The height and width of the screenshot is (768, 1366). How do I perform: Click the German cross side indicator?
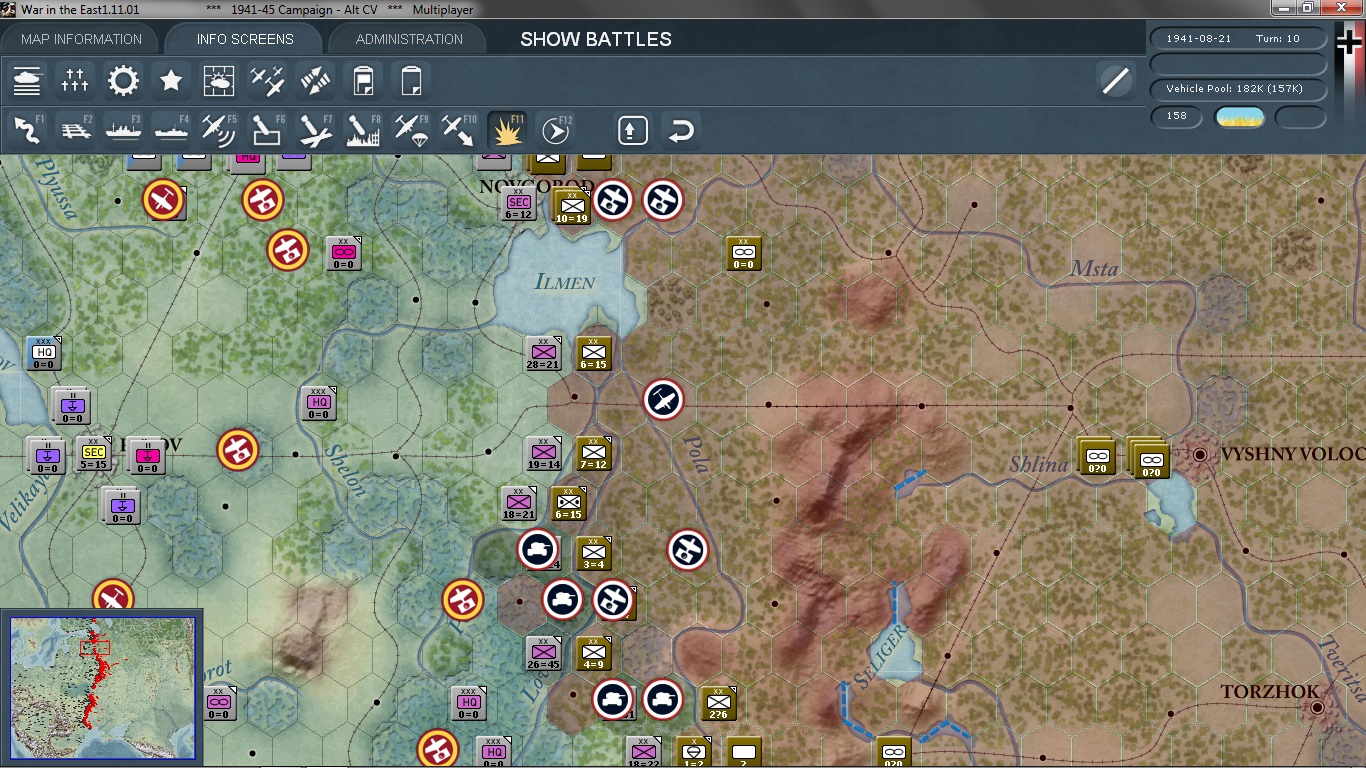tap(1349, 44)
